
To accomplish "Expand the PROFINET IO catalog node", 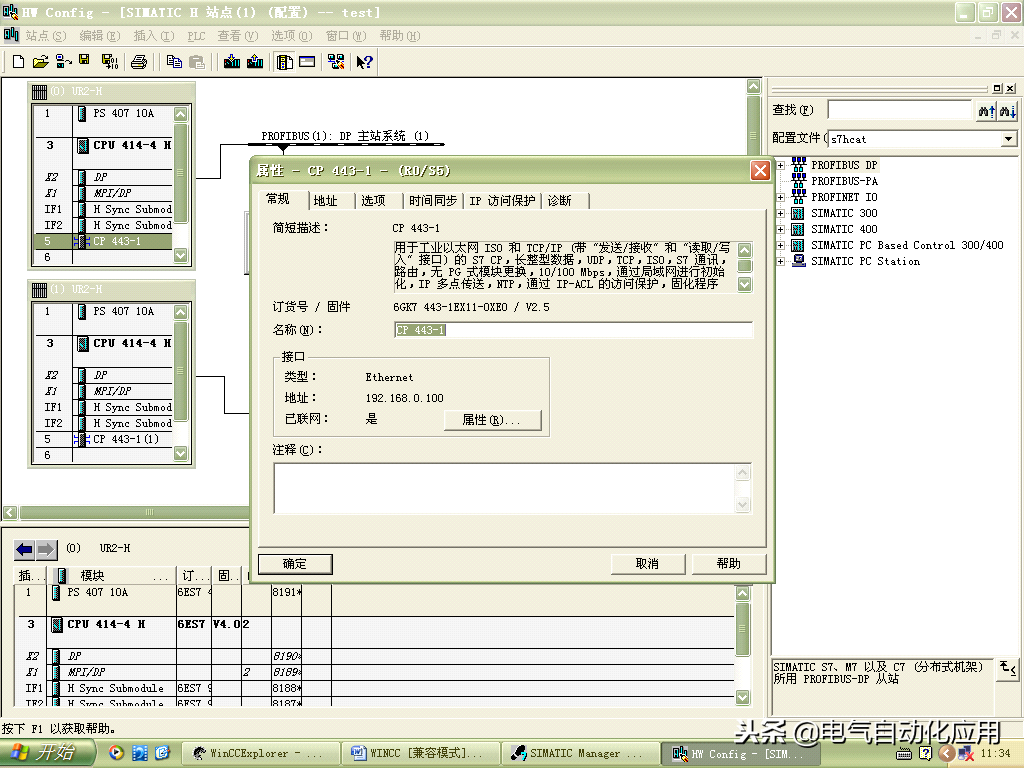I will [780, 197].
